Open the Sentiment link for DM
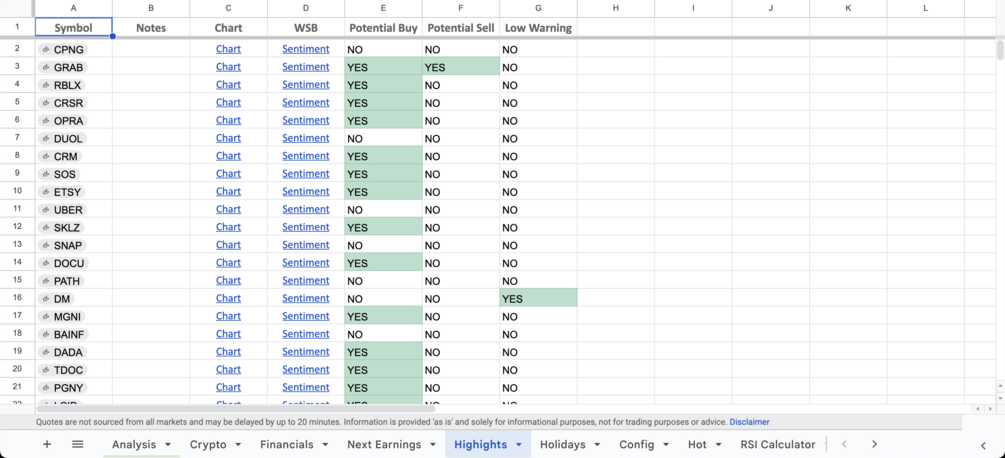This screenshot has width=1005, height=458. (x=306, y=299)
